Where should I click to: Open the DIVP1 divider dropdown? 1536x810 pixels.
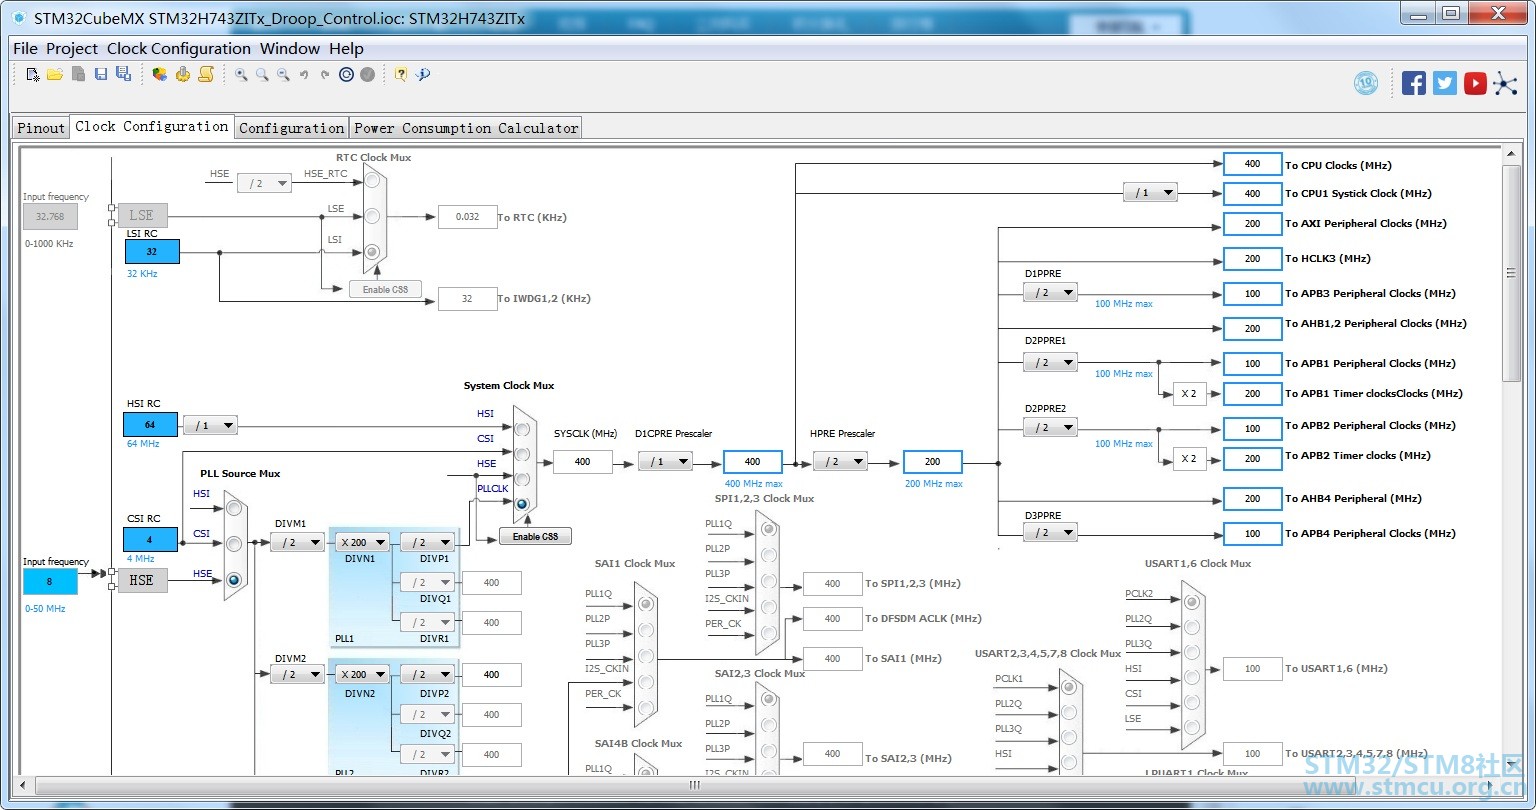[x=427, y=542]
